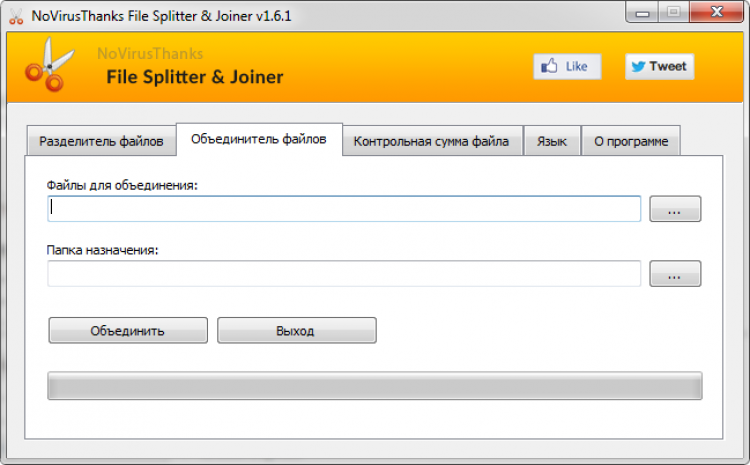Screen dimensions: 750x465
Task: Click the small scissors icon in title bar
Action: click(x=16, y=16)
